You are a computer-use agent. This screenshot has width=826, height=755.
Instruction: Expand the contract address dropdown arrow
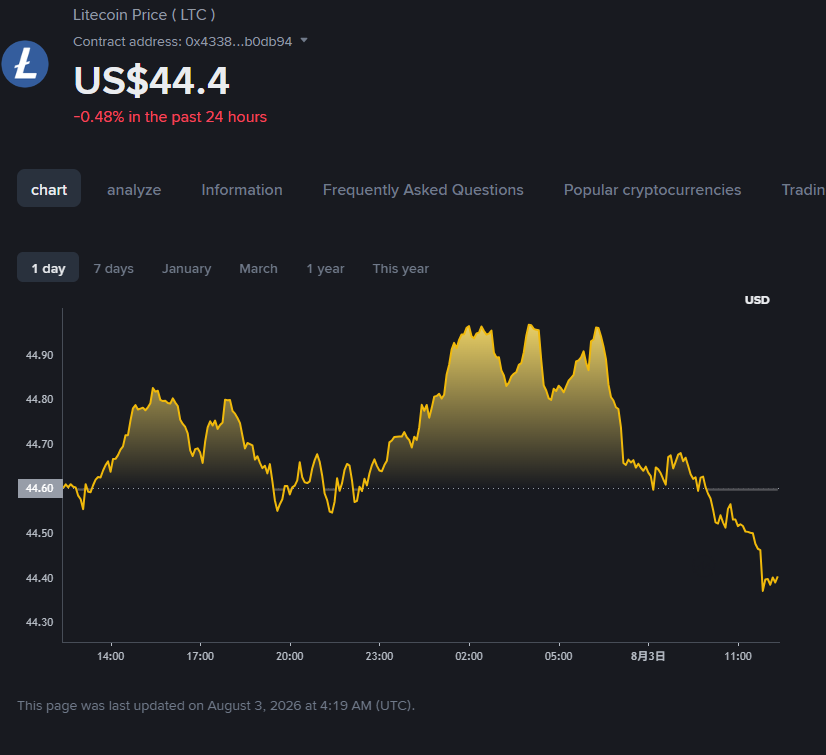[304, 41]
